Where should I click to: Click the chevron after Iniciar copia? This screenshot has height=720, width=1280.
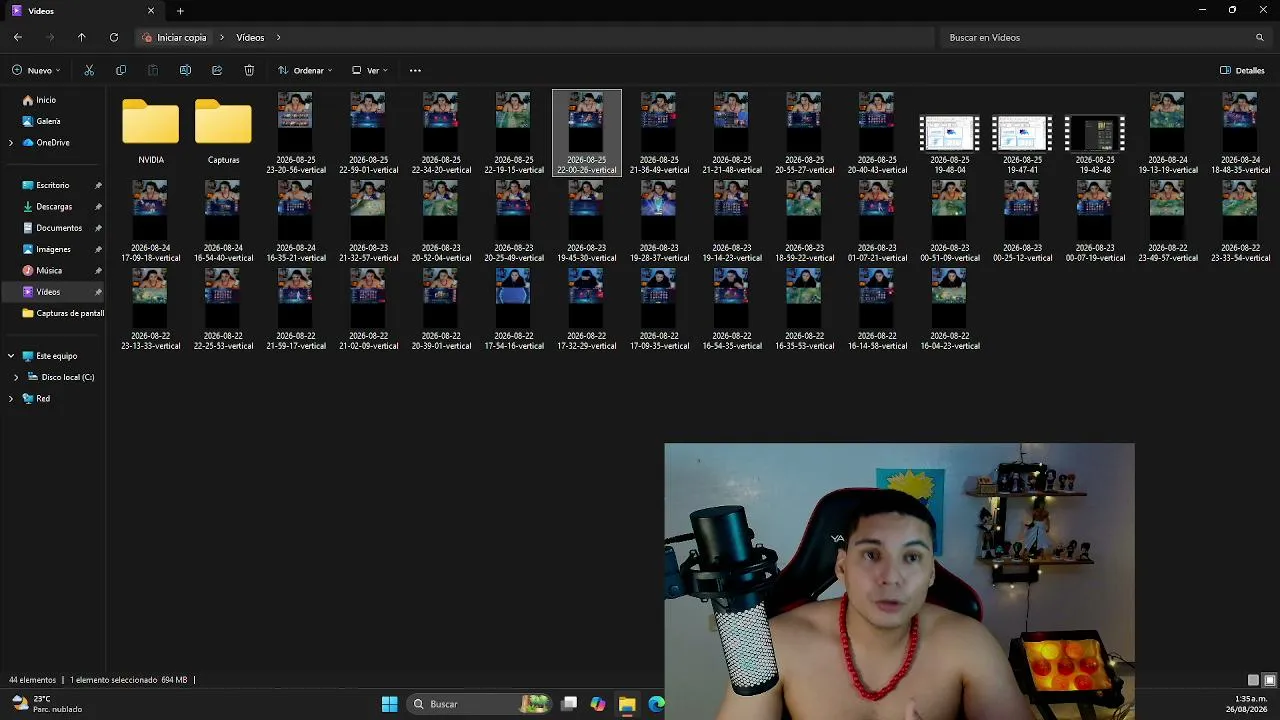tap(222, 37)
